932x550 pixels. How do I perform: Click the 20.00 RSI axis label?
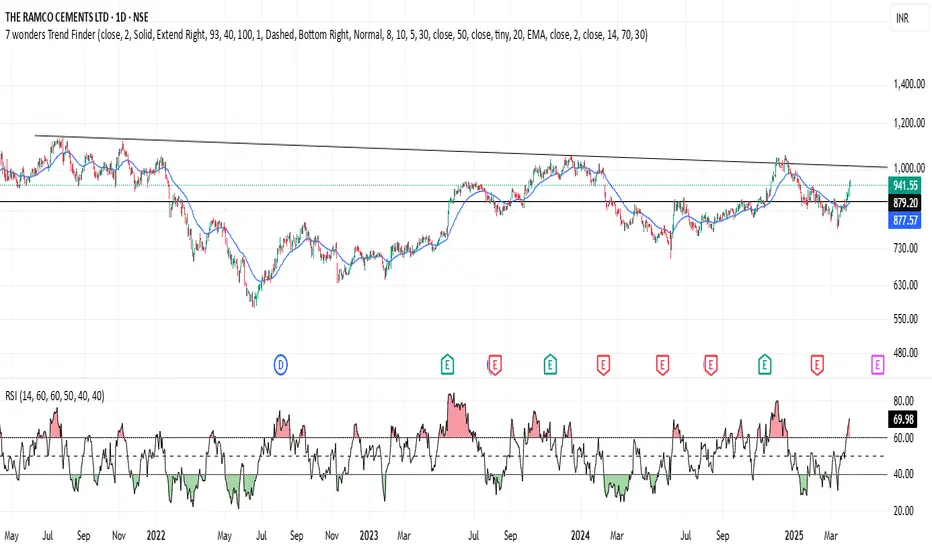[x=903, y=511]
